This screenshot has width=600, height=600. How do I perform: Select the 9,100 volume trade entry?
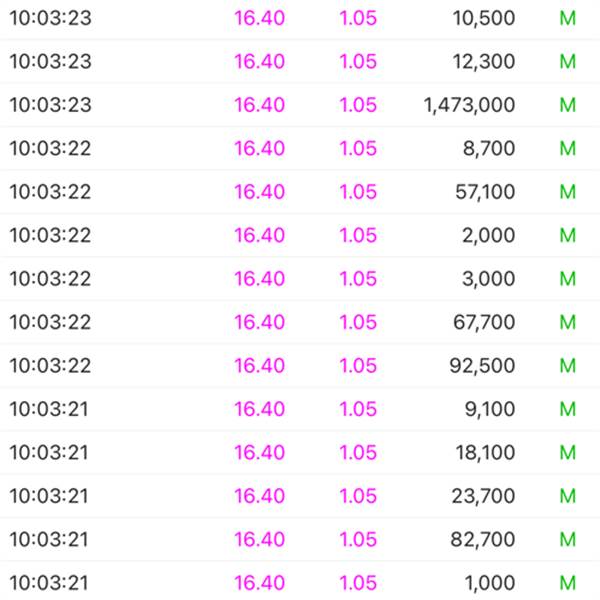[300, 409]
